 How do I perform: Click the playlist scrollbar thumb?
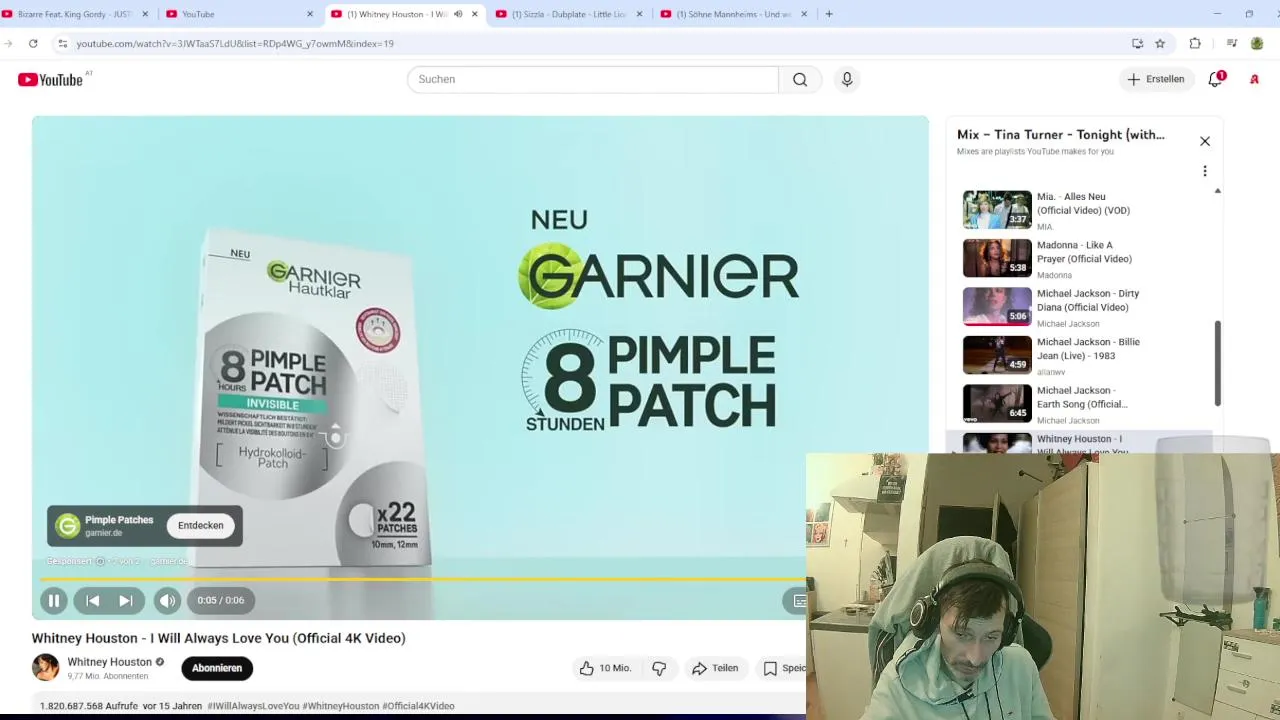pos(1217,363)
